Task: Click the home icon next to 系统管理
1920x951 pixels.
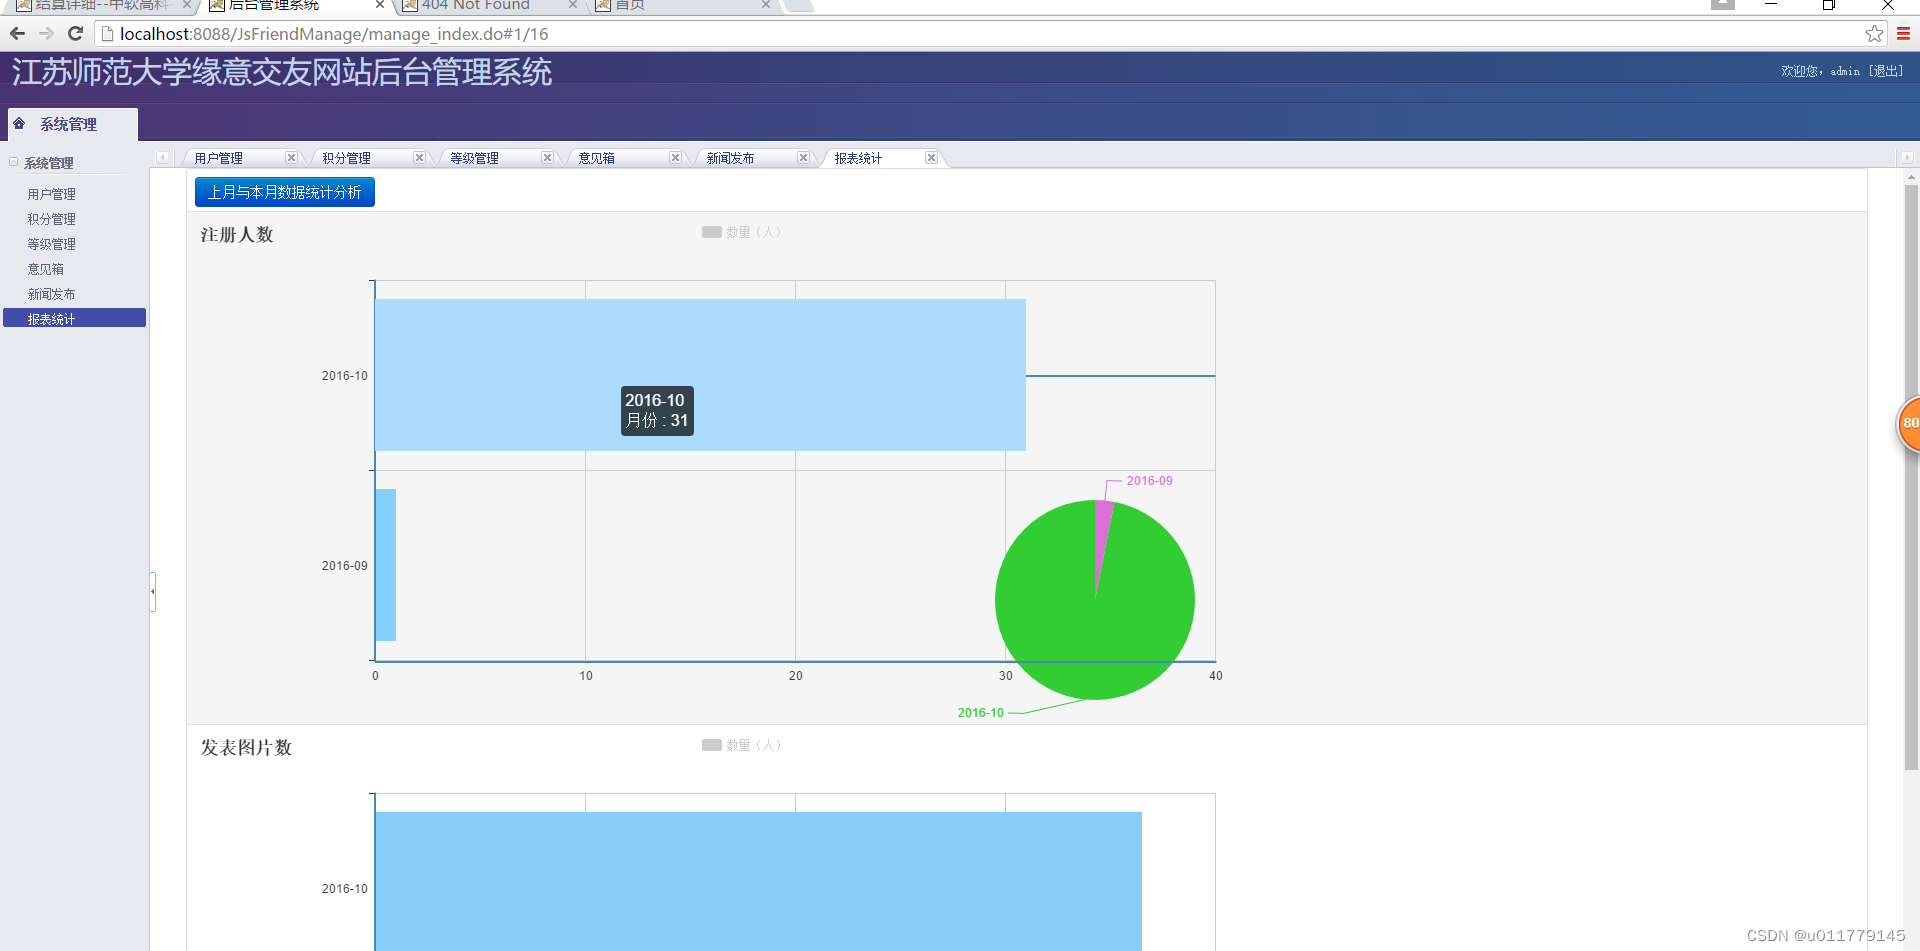Action: click(19, 124)
